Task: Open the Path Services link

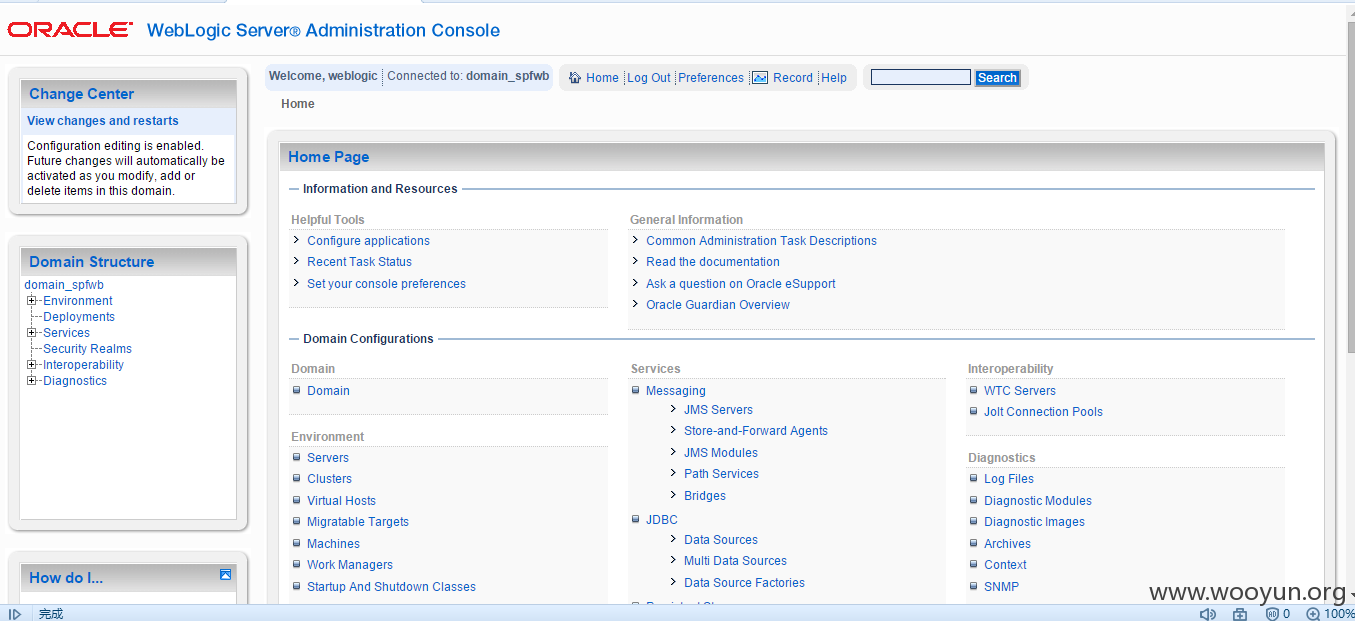Action: [x=721, y=474]
